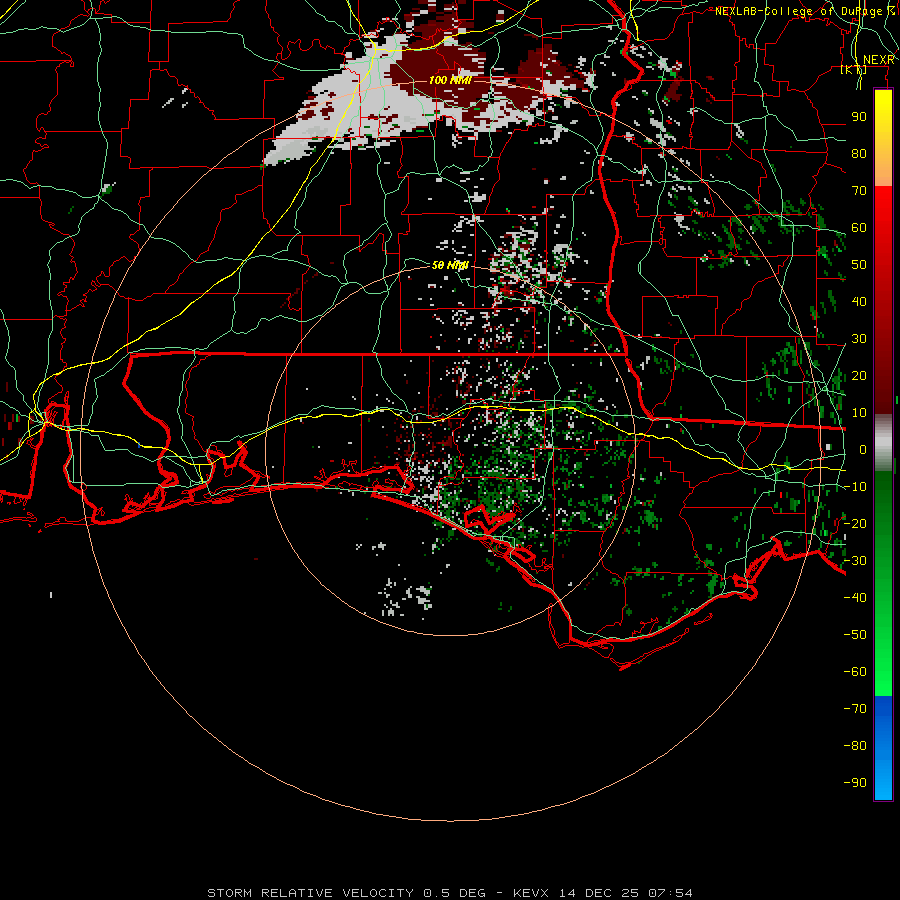Image resolution: width=900 pixels, height=900 pixels.
Task: Click the "-10" value on velocity scale
Action: coord(855,487)
